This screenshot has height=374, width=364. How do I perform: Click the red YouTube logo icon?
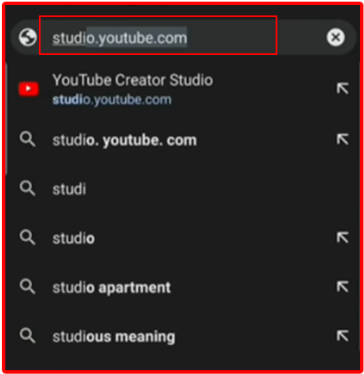[x=29, y=89]
